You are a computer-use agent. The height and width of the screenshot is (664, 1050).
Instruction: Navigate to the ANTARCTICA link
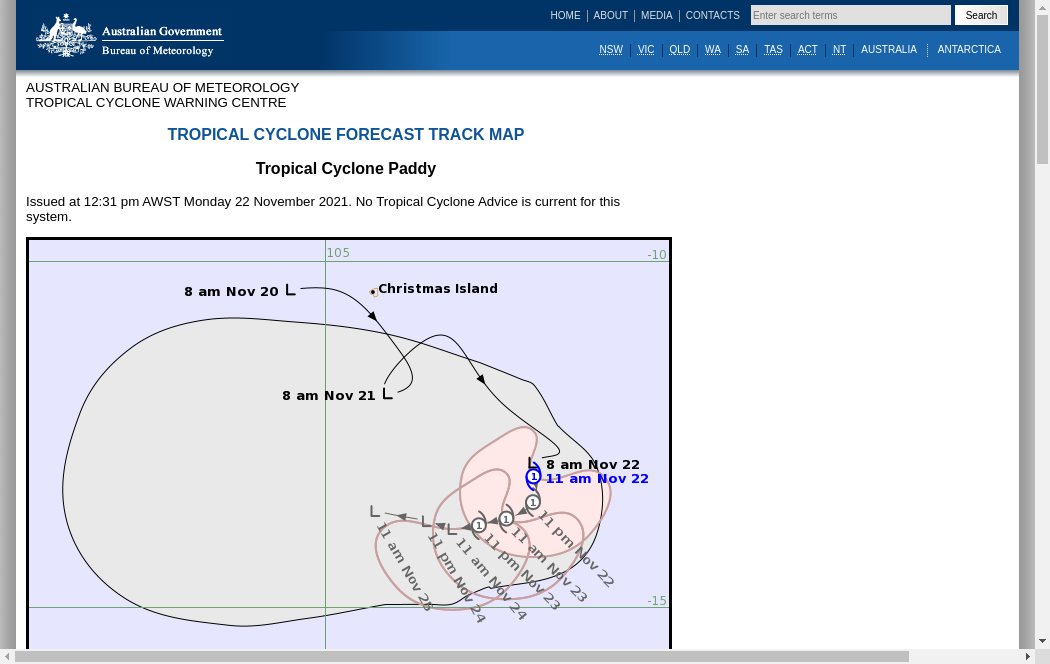968,50
